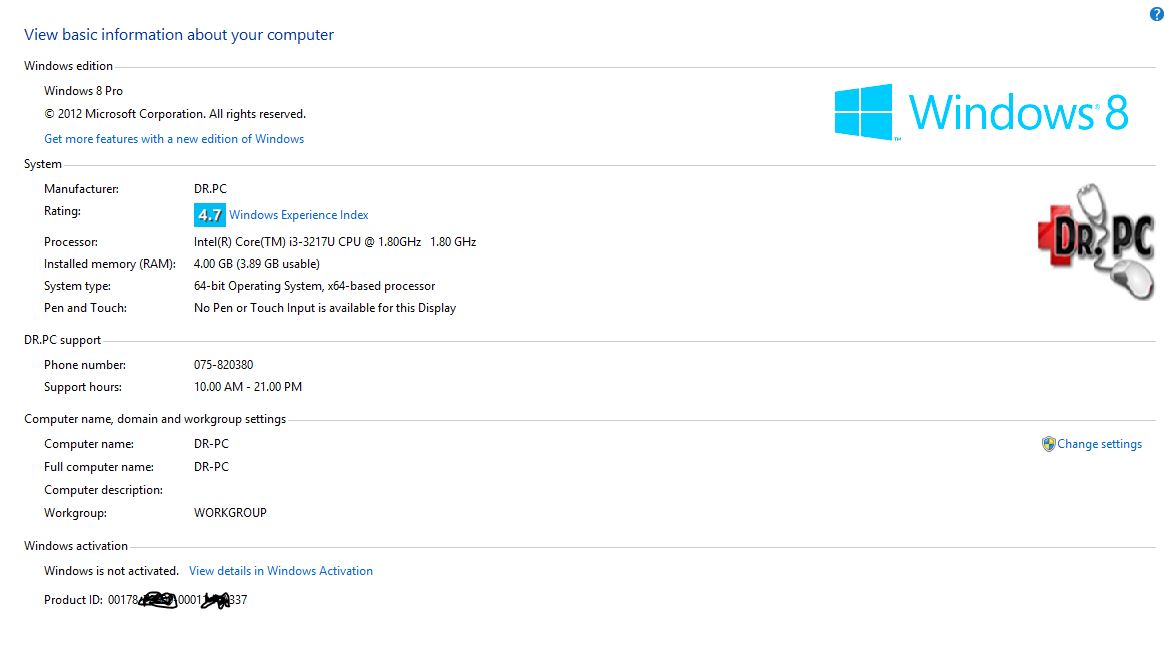1166x660 pixels.
Task: Click the WORKGROUP value
Action: 231,513
